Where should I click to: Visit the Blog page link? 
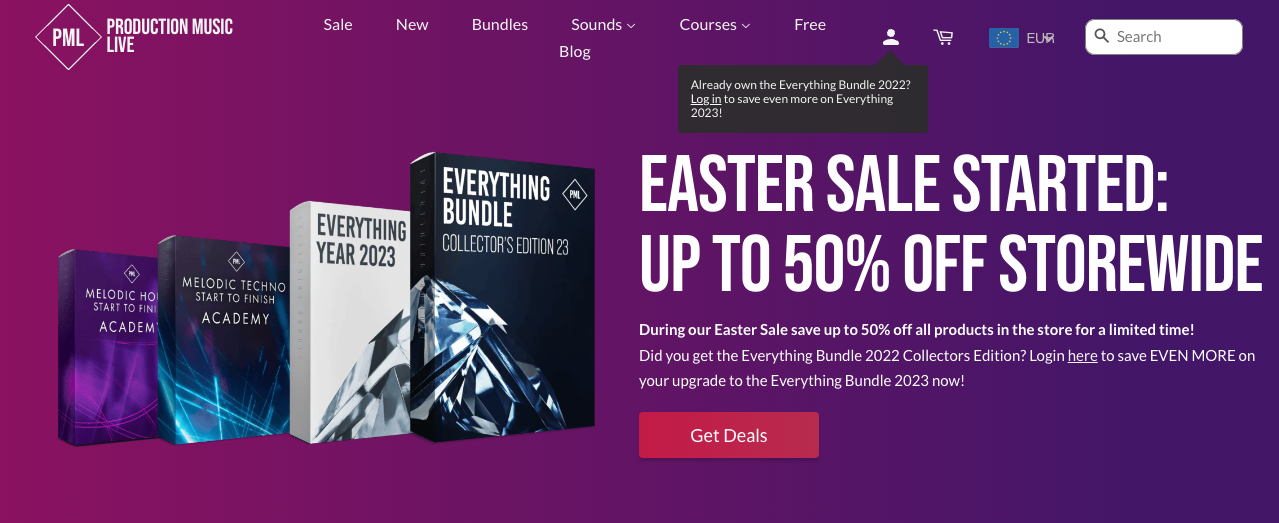[x=575, y=51]
